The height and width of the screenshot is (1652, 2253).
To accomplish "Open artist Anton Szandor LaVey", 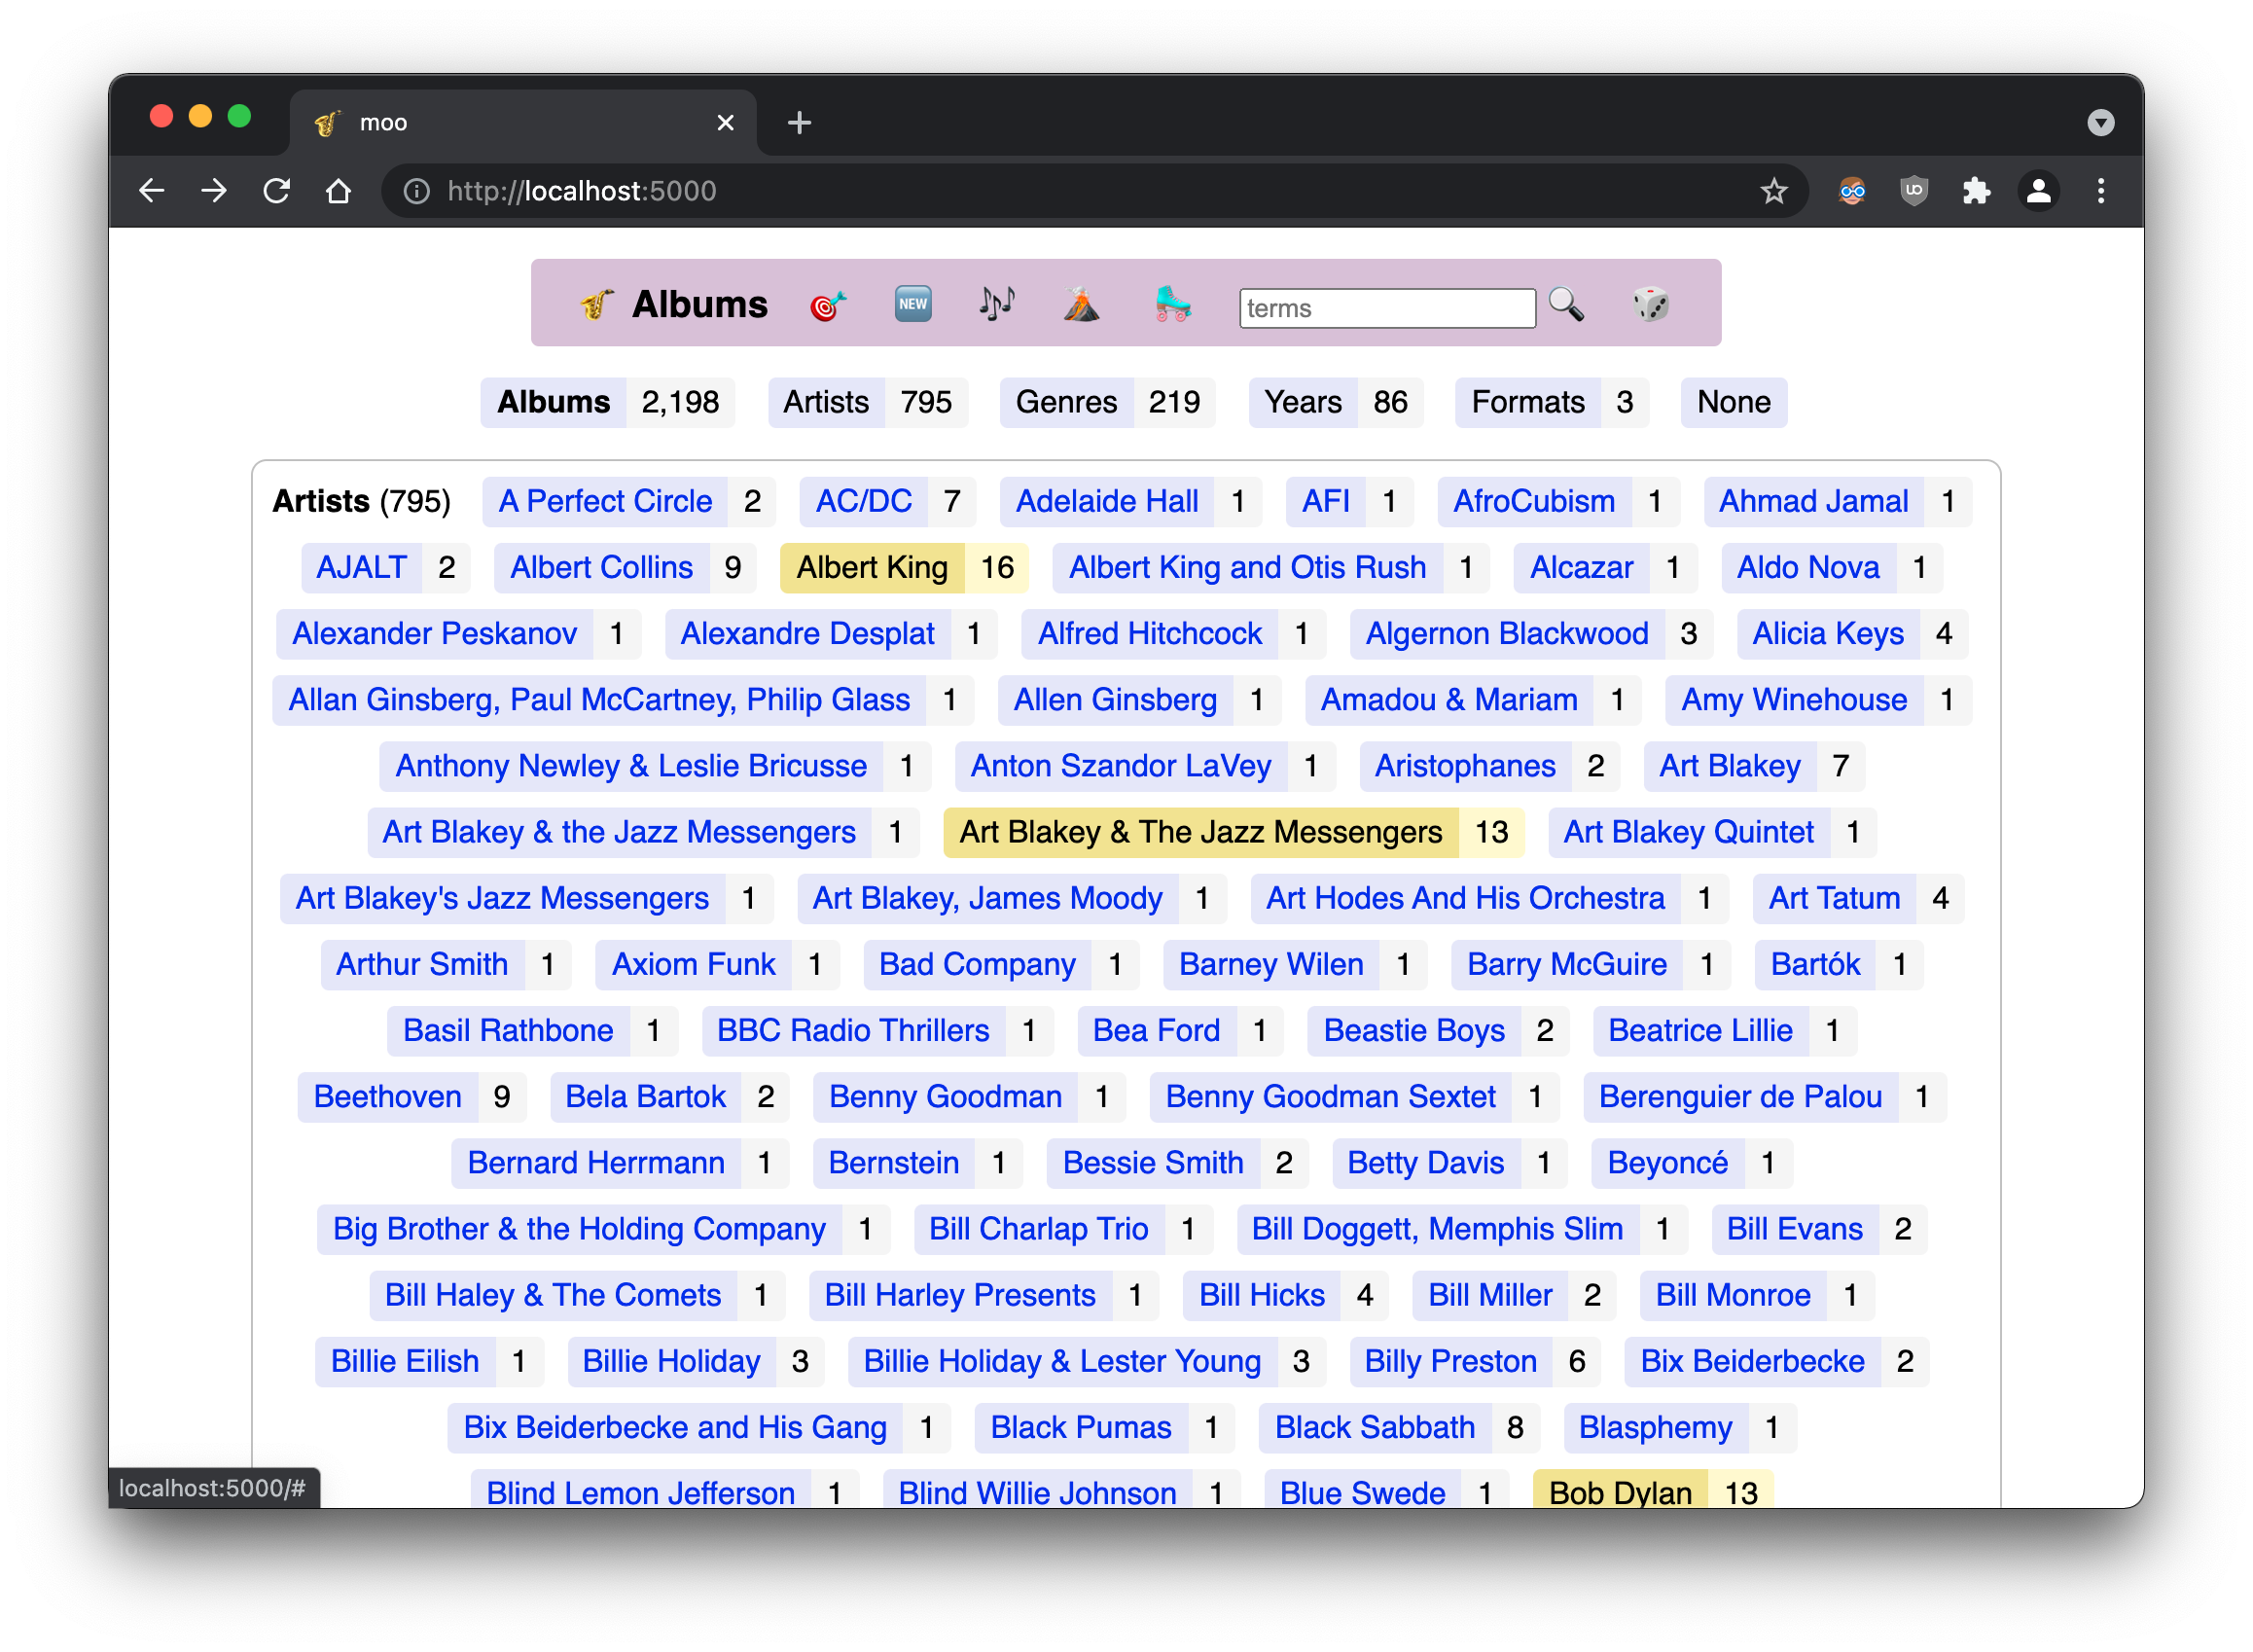I will (x=1121, y=765).
